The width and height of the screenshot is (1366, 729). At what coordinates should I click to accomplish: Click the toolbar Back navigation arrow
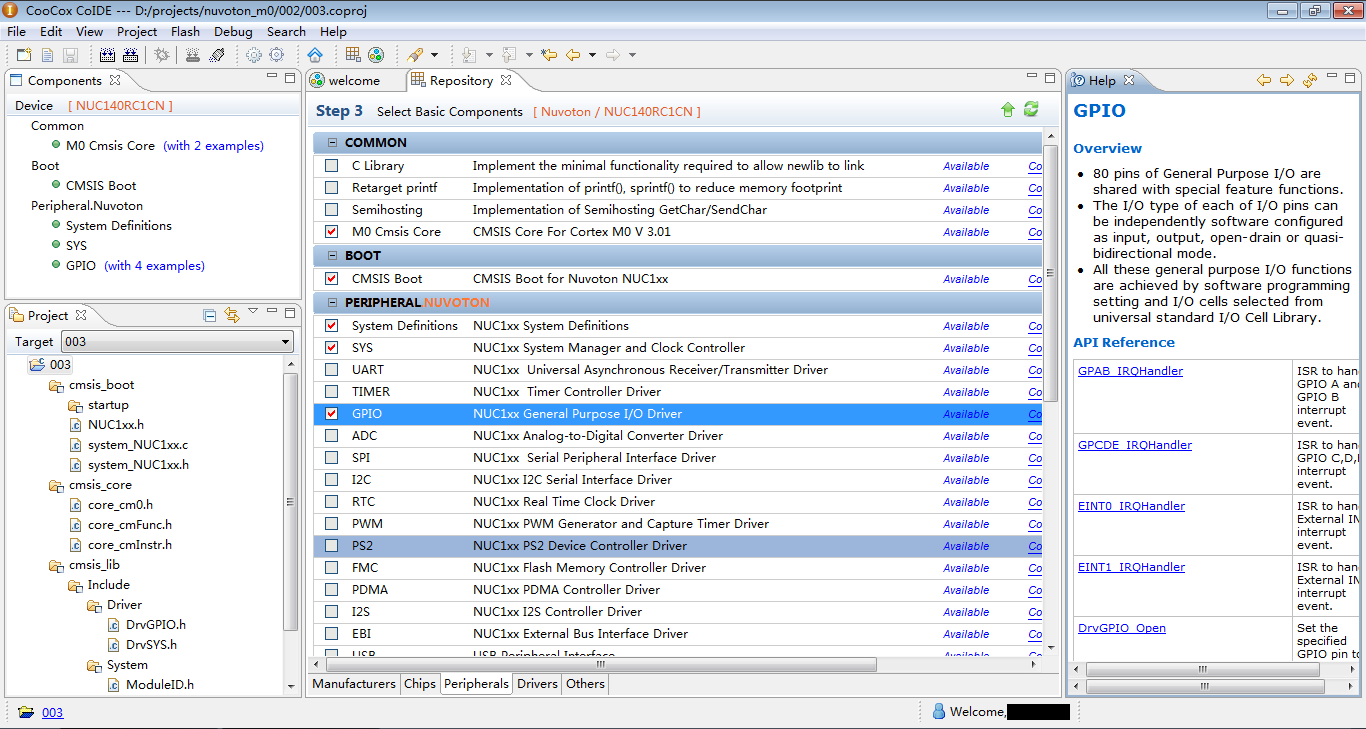(x=573, y=55)
